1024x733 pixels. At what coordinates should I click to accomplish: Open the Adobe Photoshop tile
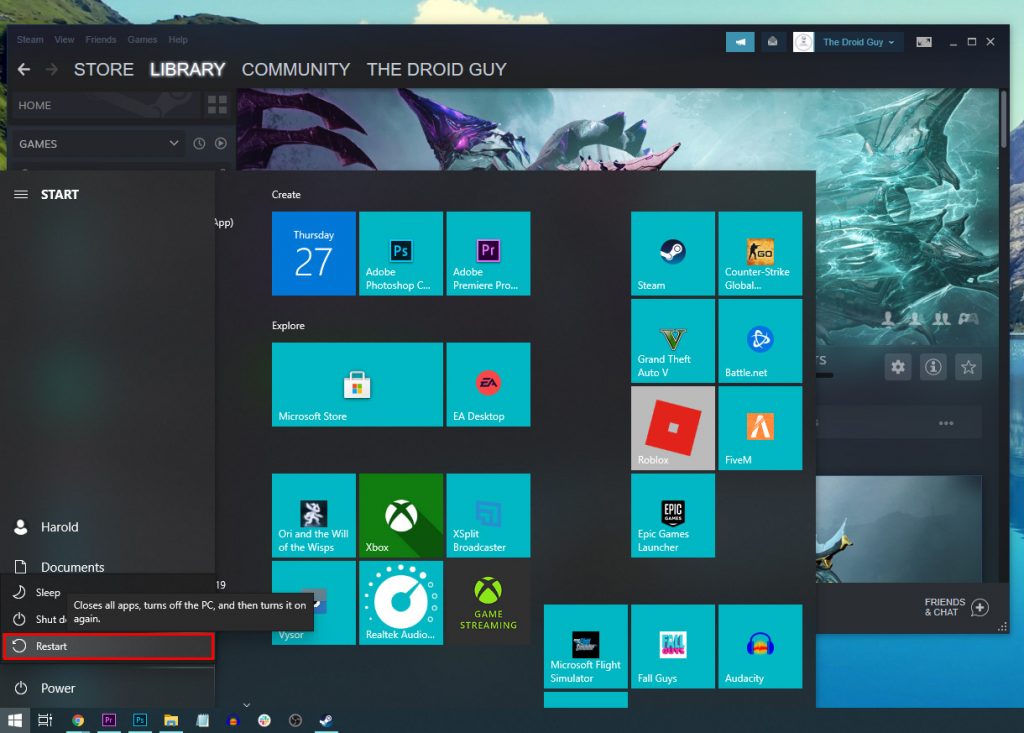pos(401,253)
